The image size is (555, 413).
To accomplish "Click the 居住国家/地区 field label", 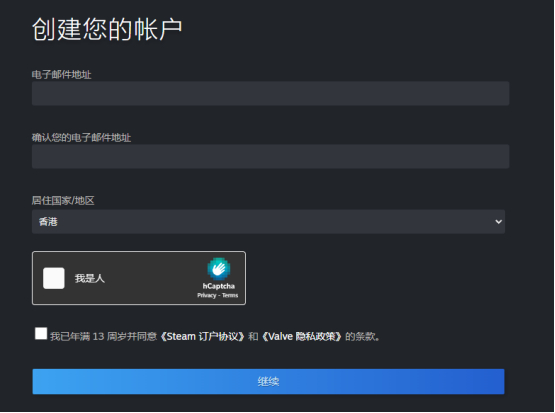I will (x=63, y=201).
